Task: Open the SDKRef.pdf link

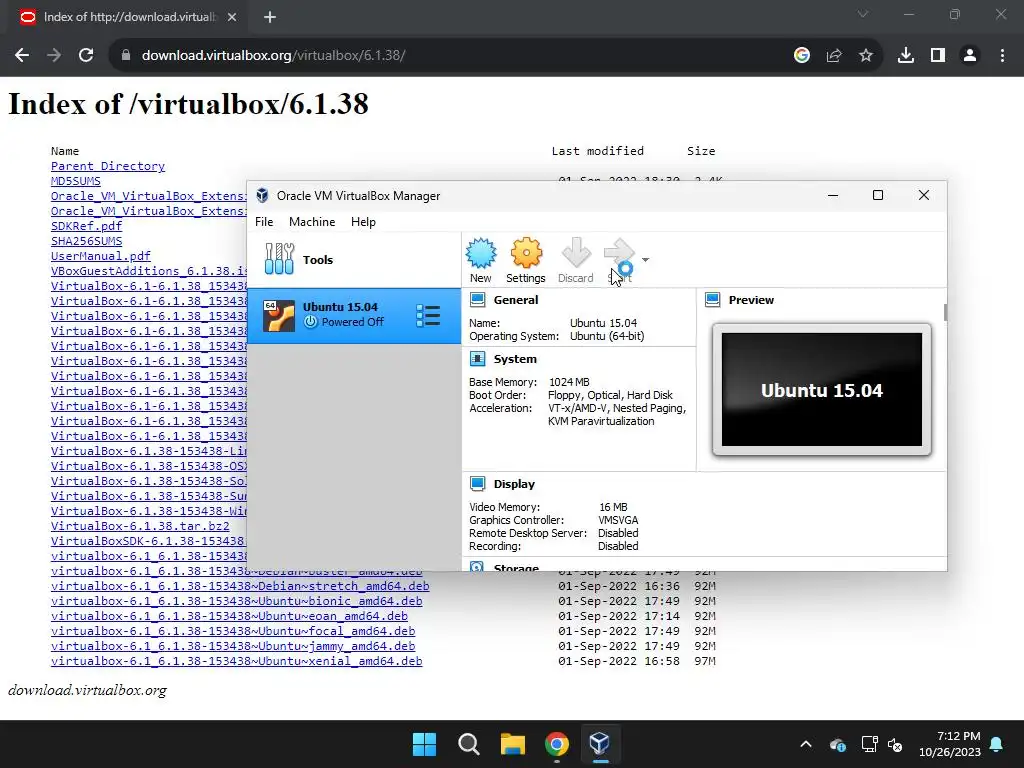Action: [x=86, y=226]
